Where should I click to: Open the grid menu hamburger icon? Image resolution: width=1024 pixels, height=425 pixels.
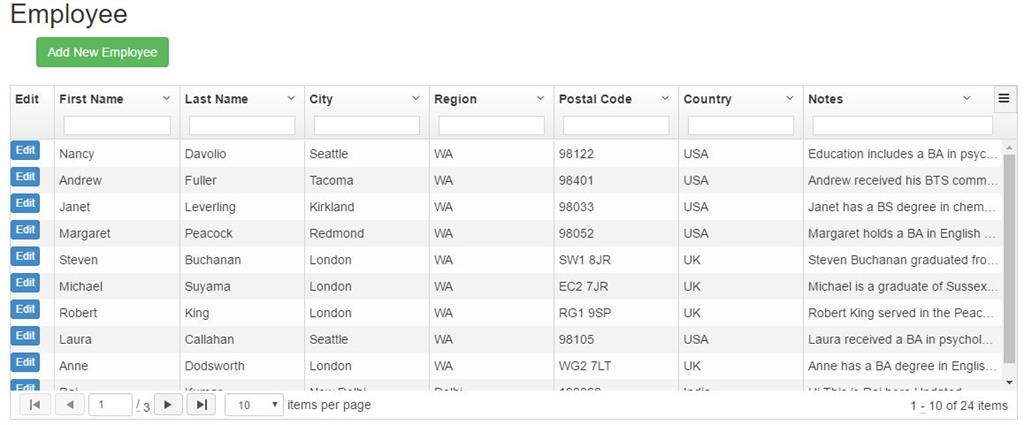[1004, 98]
